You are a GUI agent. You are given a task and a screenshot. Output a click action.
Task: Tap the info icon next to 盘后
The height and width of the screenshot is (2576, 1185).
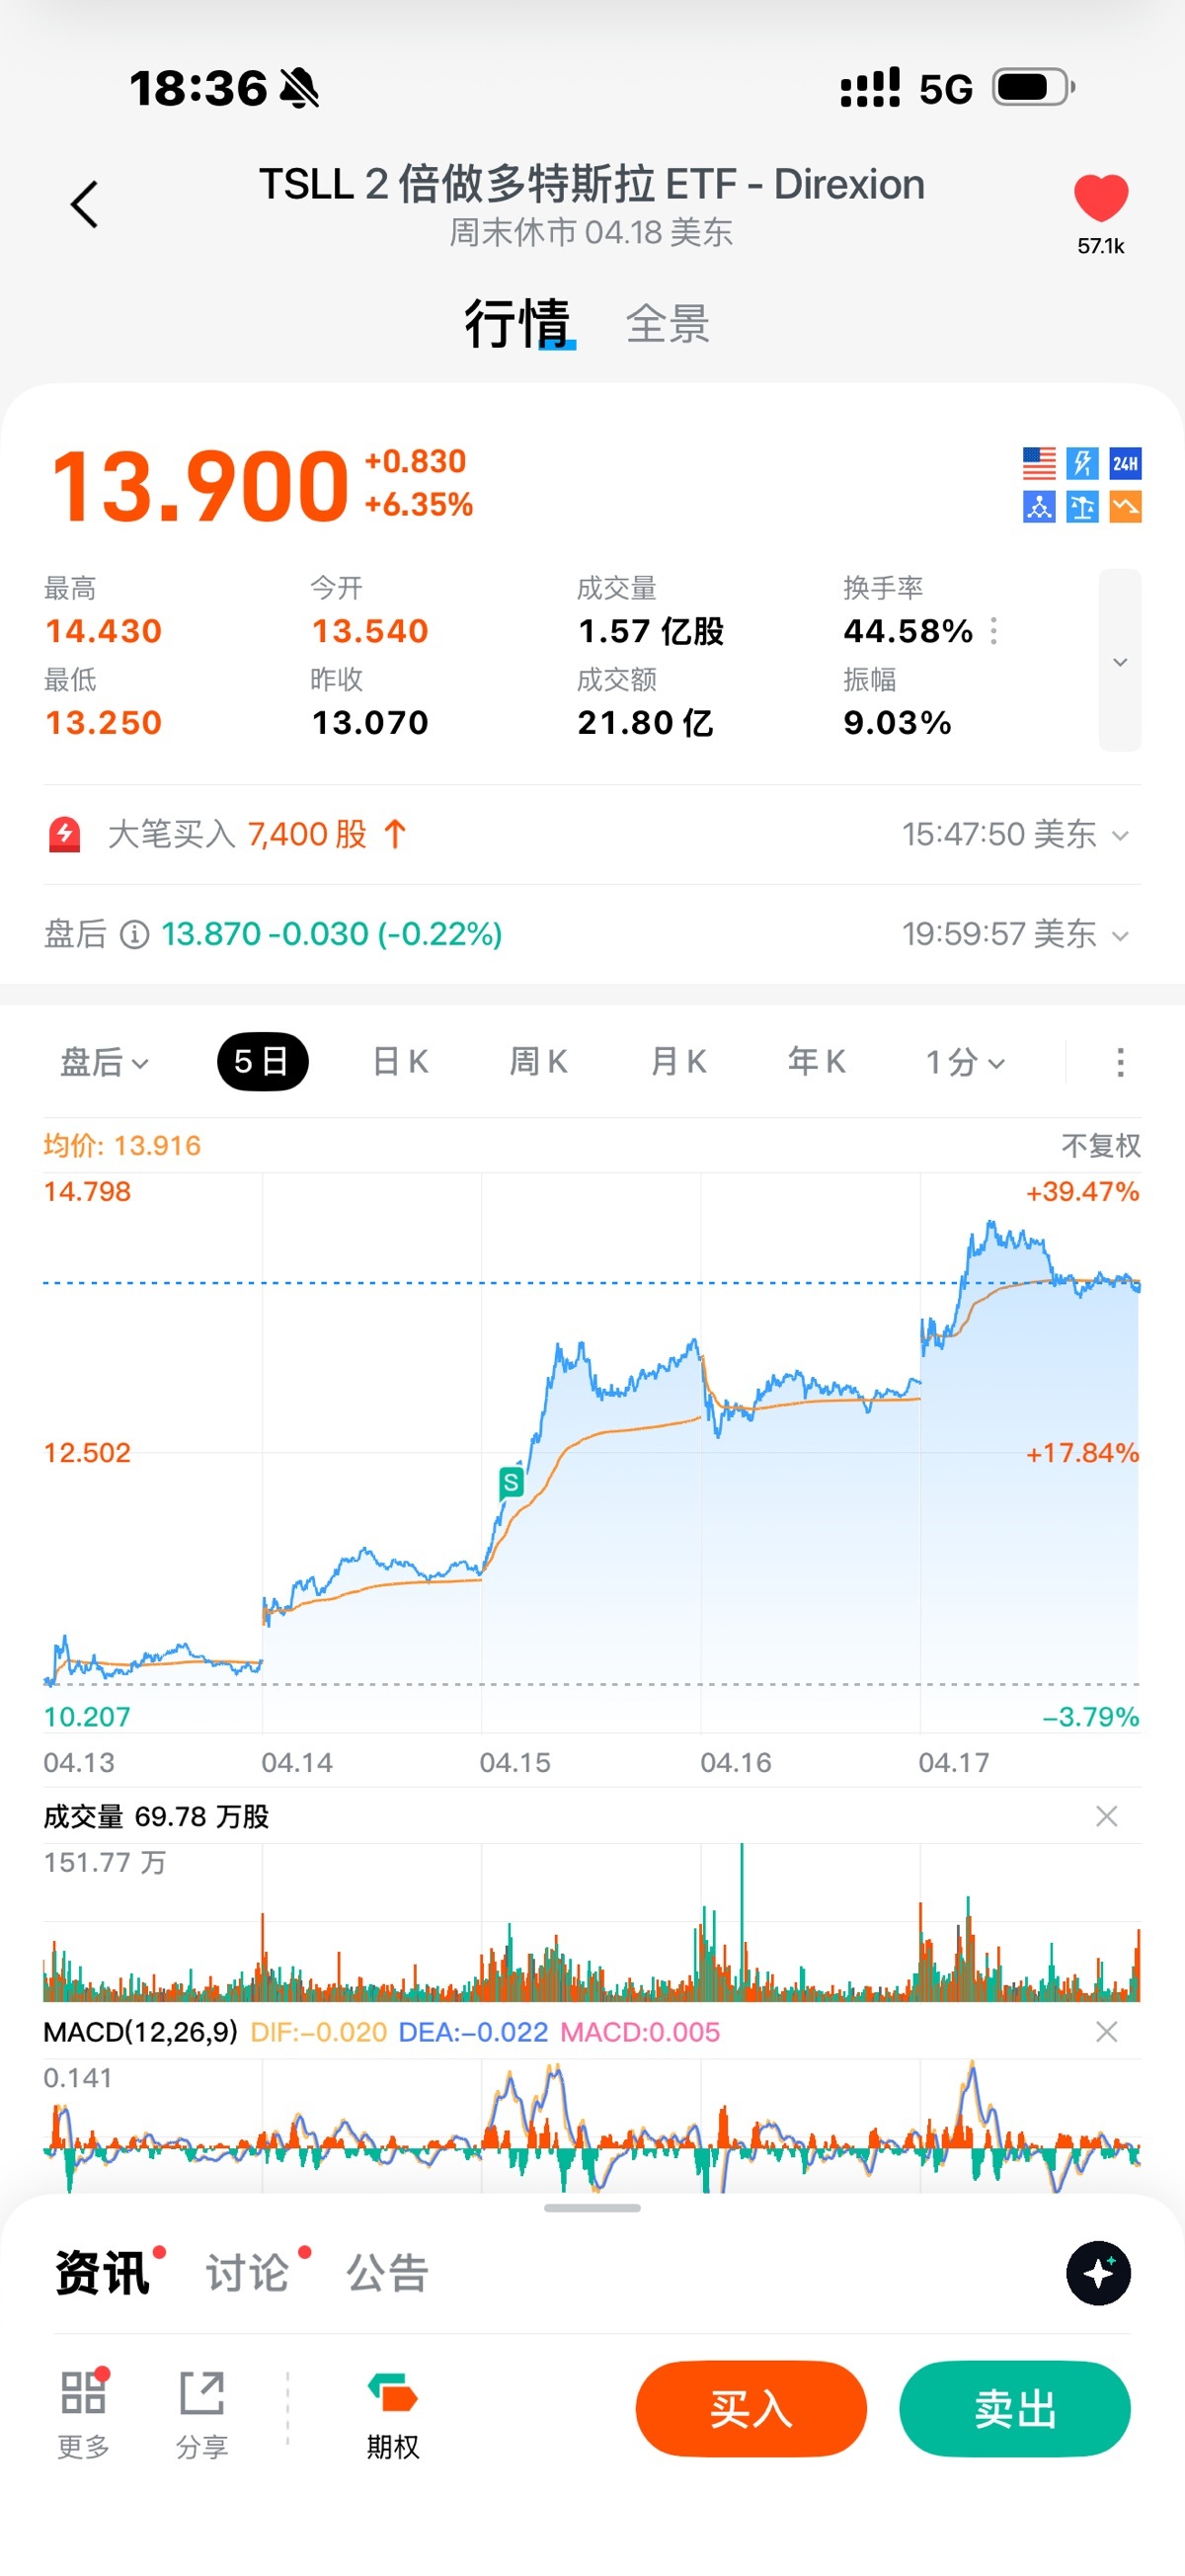click(135, 934)
